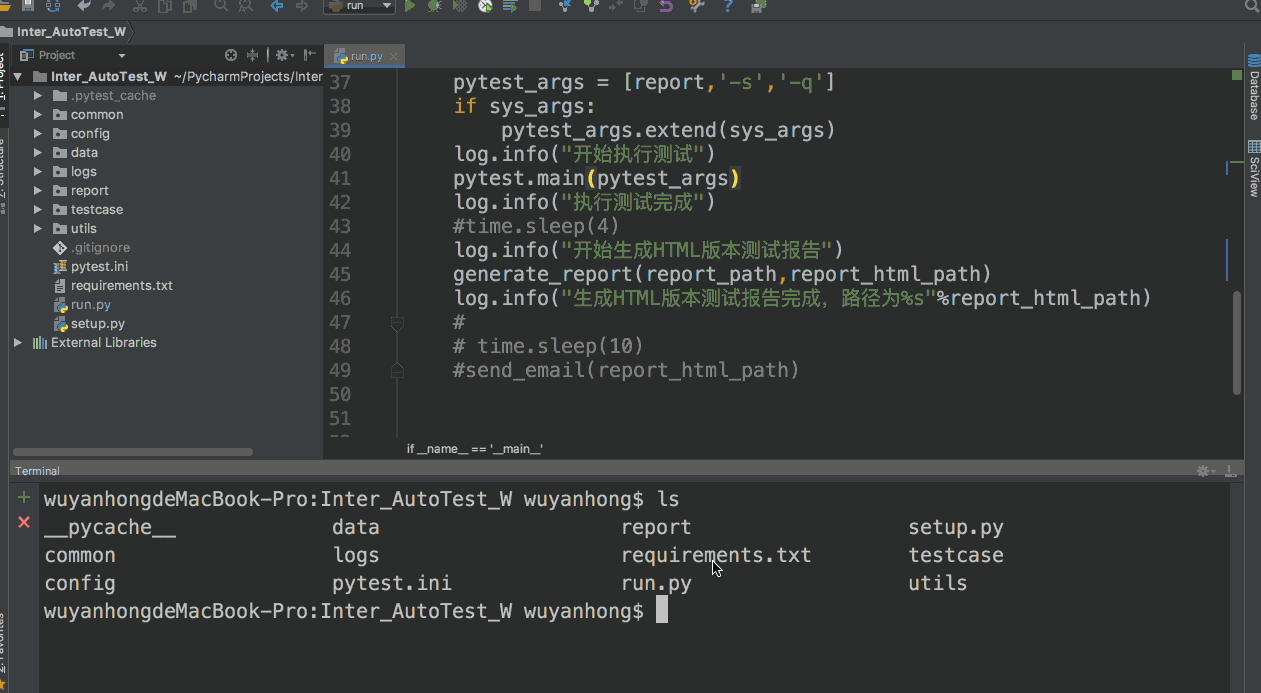Expand the utils folder arrow
Viewport: 1261px width, 693px height.
coord(37,229)
